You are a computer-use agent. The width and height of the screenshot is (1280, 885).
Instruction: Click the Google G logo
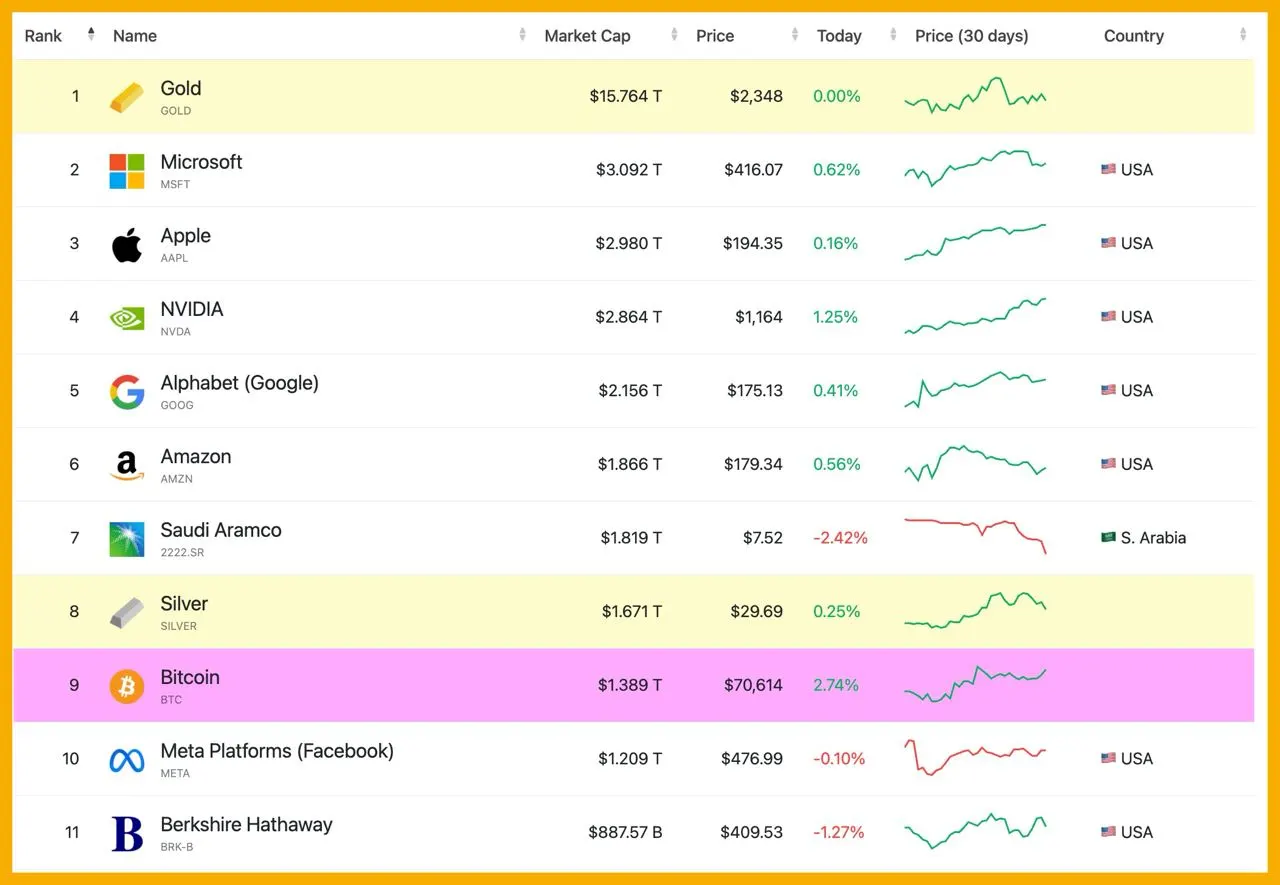tap(127, 391)
